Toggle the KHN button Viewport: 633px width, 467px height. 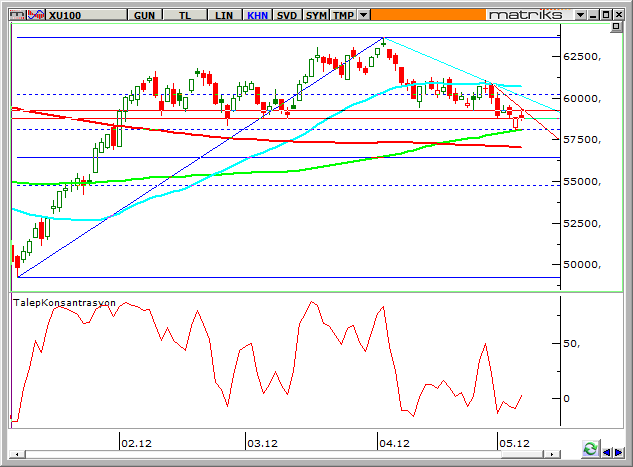257,15
